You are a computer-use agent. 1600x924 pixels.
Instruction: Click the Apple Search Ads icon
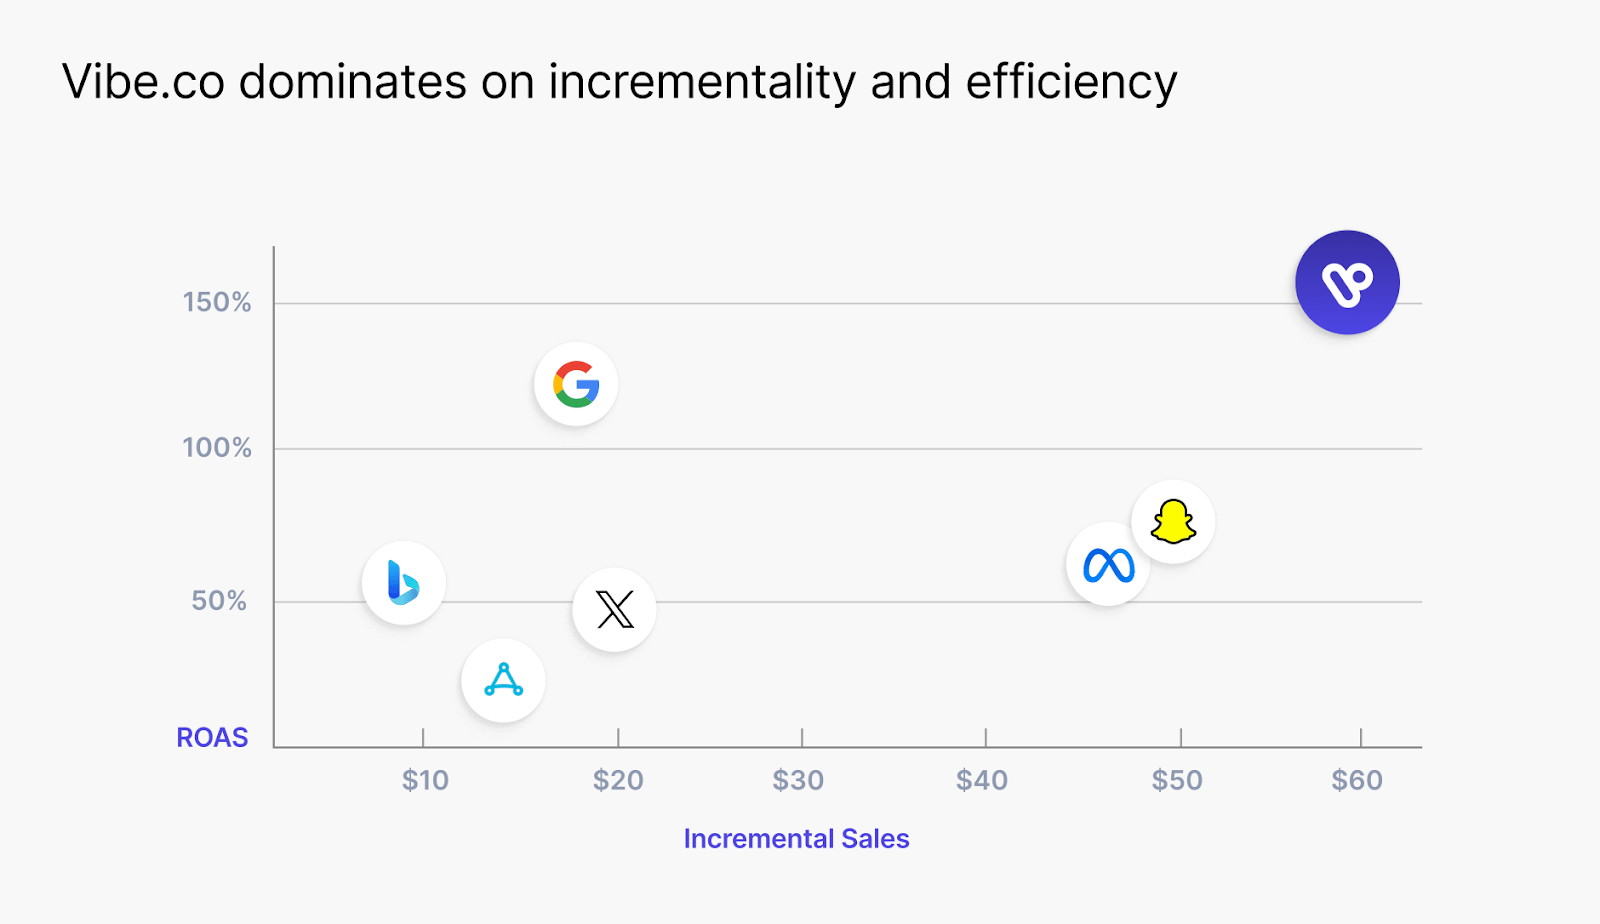tap(503, 680)
